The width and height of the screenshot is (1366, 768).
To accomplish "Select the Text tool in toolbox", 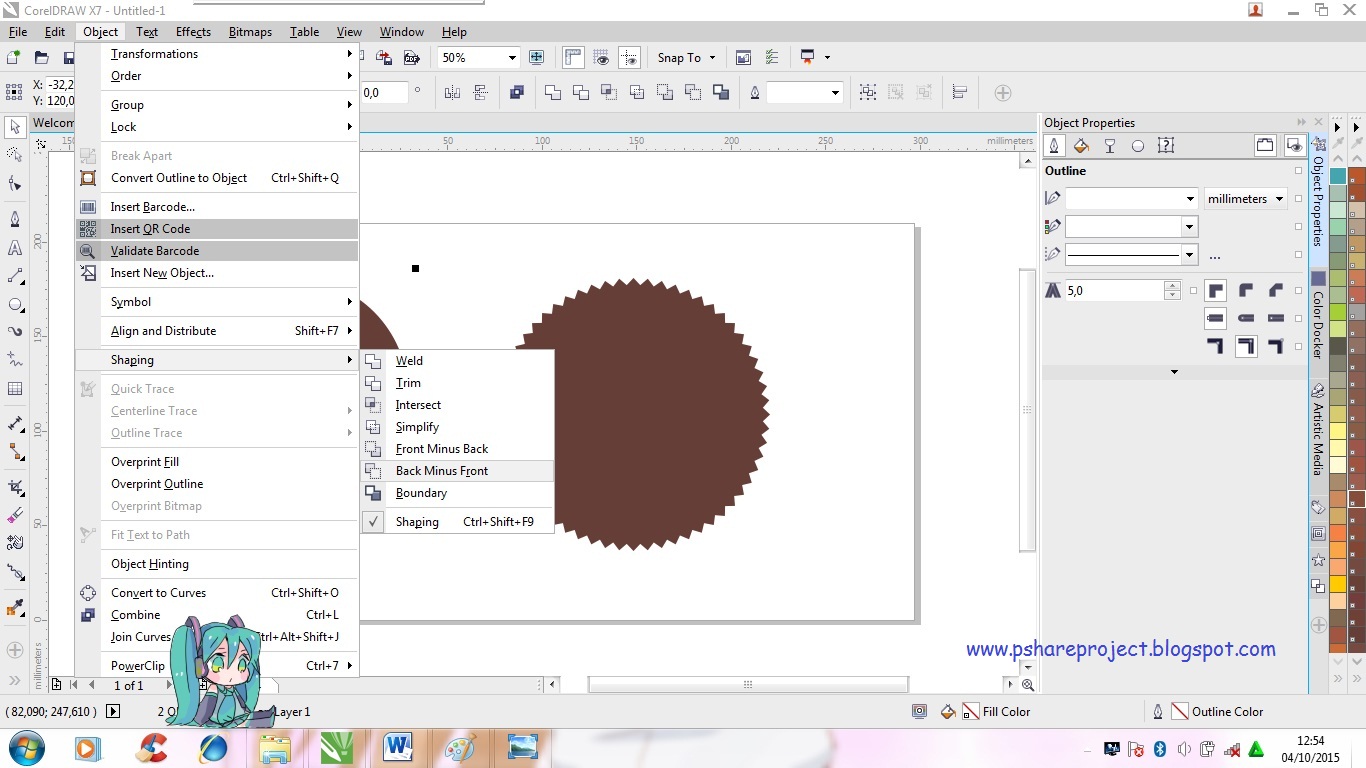I will coord(15,248).
